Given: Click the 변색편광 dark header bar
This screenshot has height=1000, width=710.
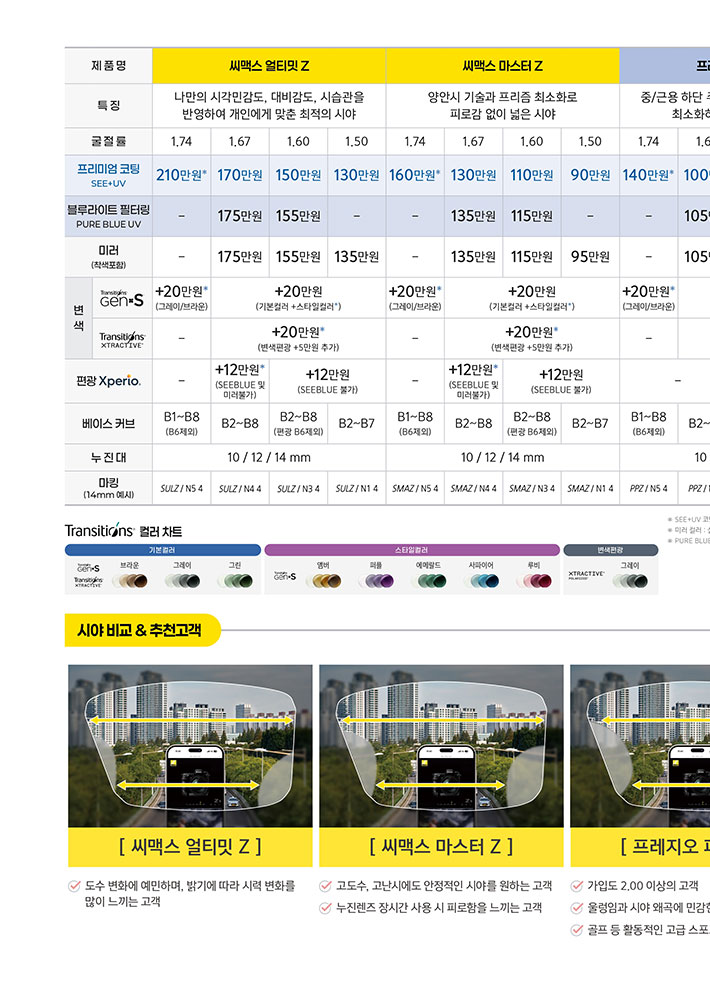Looking at the screenshot, I should point(610,550).
